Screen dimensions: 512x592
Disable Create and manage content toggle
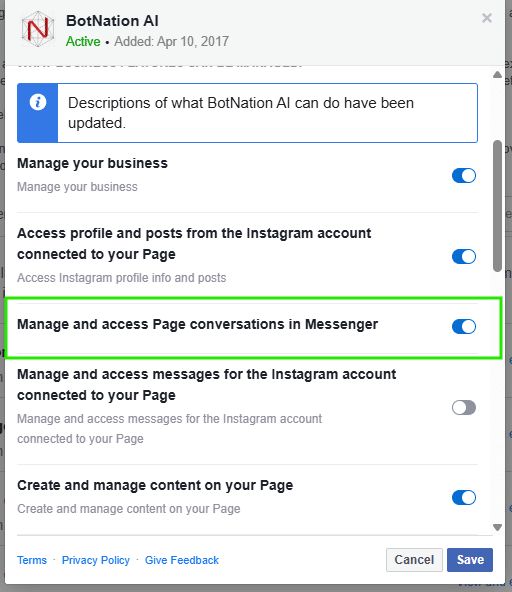click(x=464, y=498)
